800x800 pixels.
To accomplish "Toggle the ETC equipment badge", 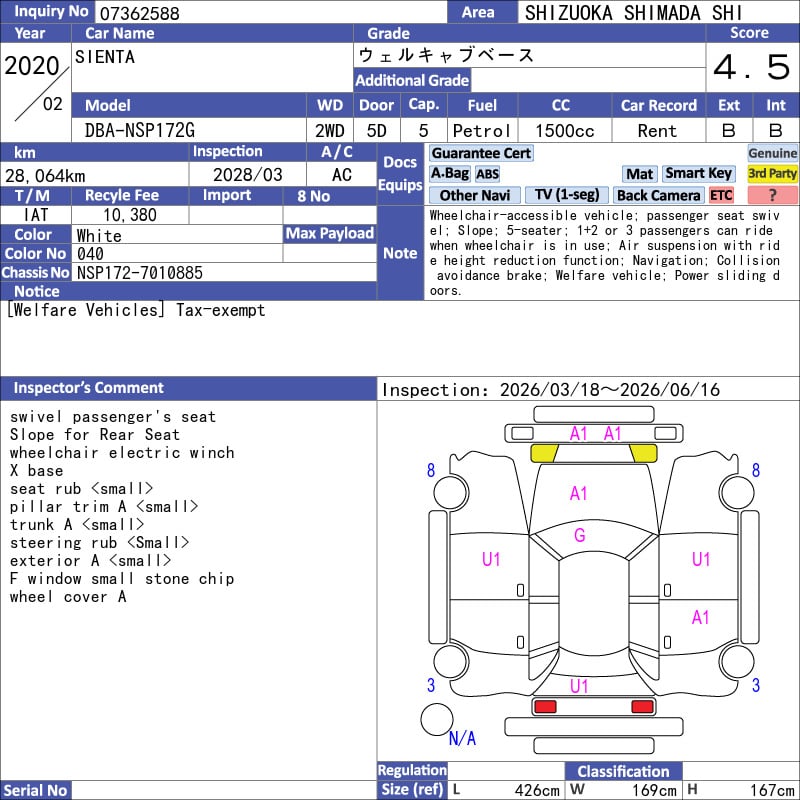I will pos(721,195).
